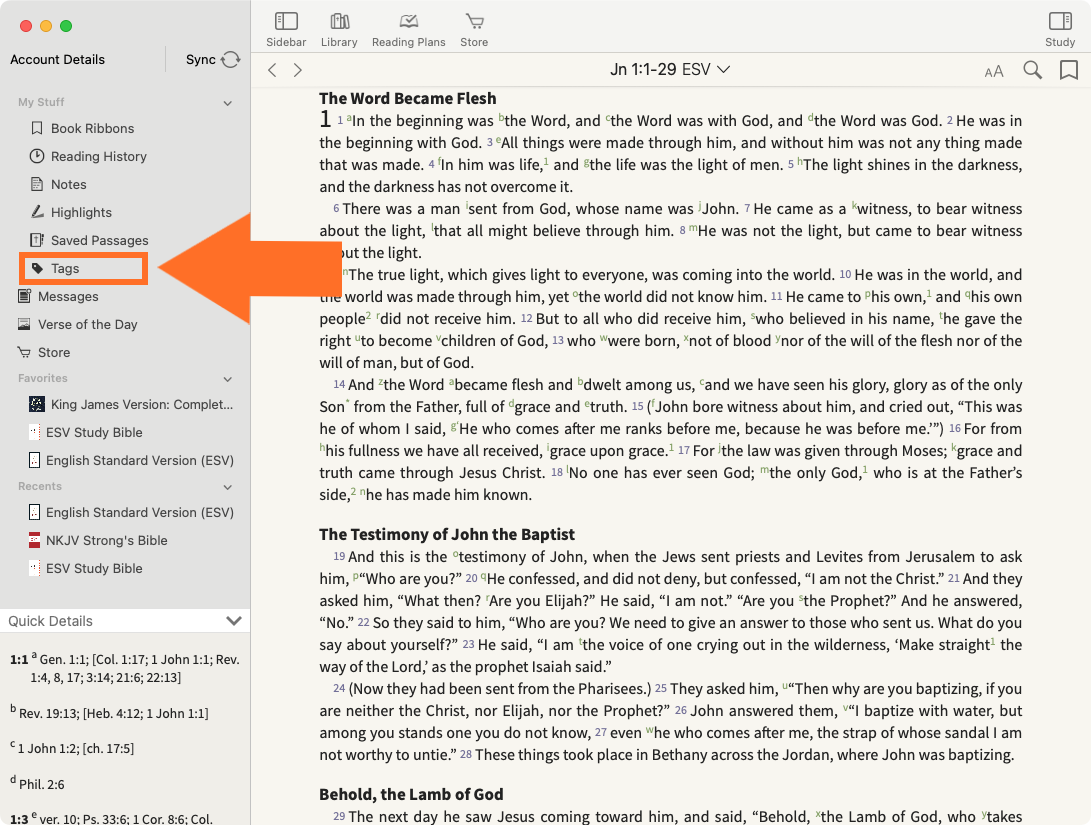Click the Verse of the Day picture icon
Image resolution: width=1091 pixels, height=825 pixels.
[x=24, y=324]
